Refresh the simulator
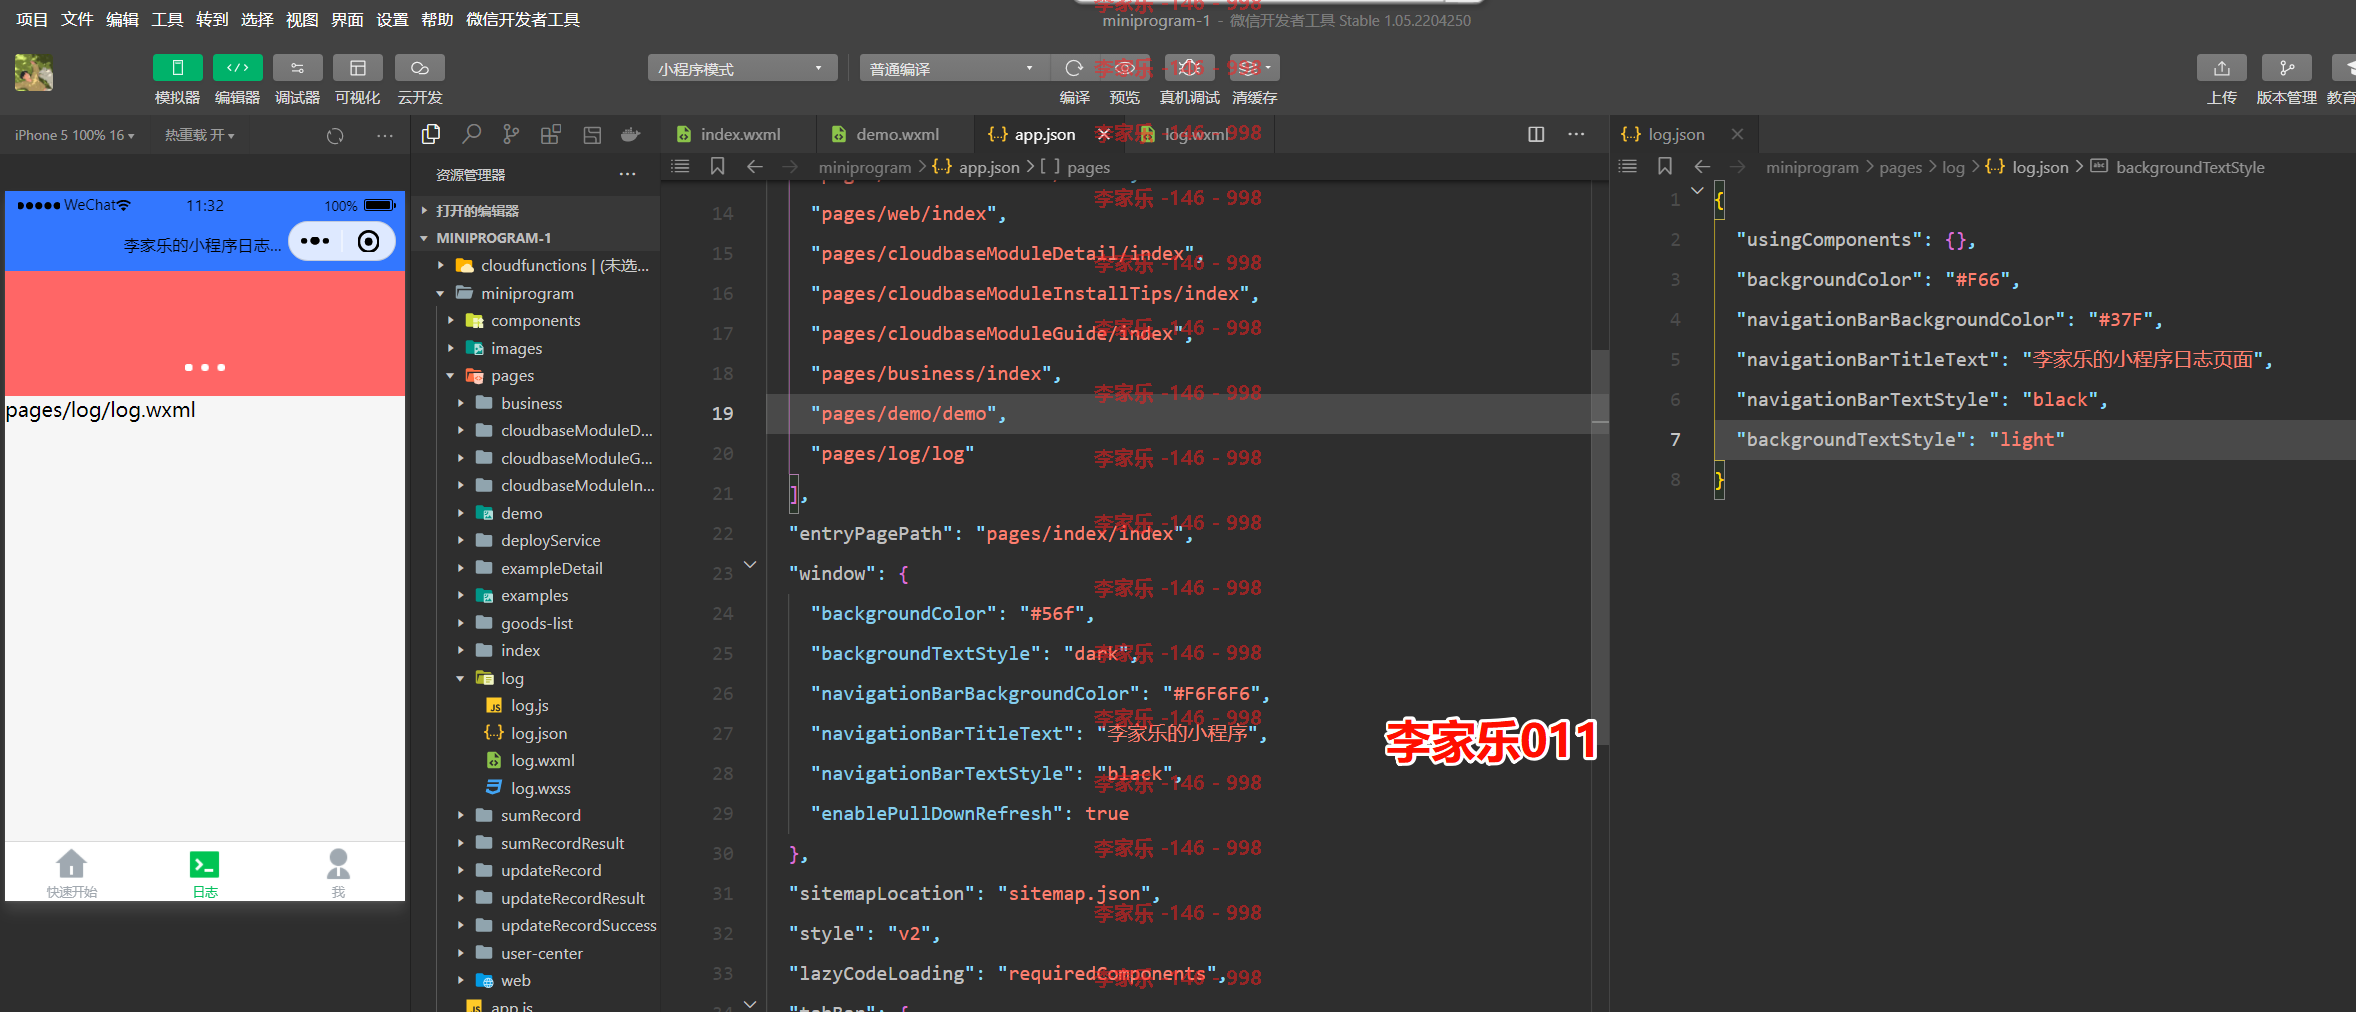Screen dimensions: 2356x1012 coord(335,135)
